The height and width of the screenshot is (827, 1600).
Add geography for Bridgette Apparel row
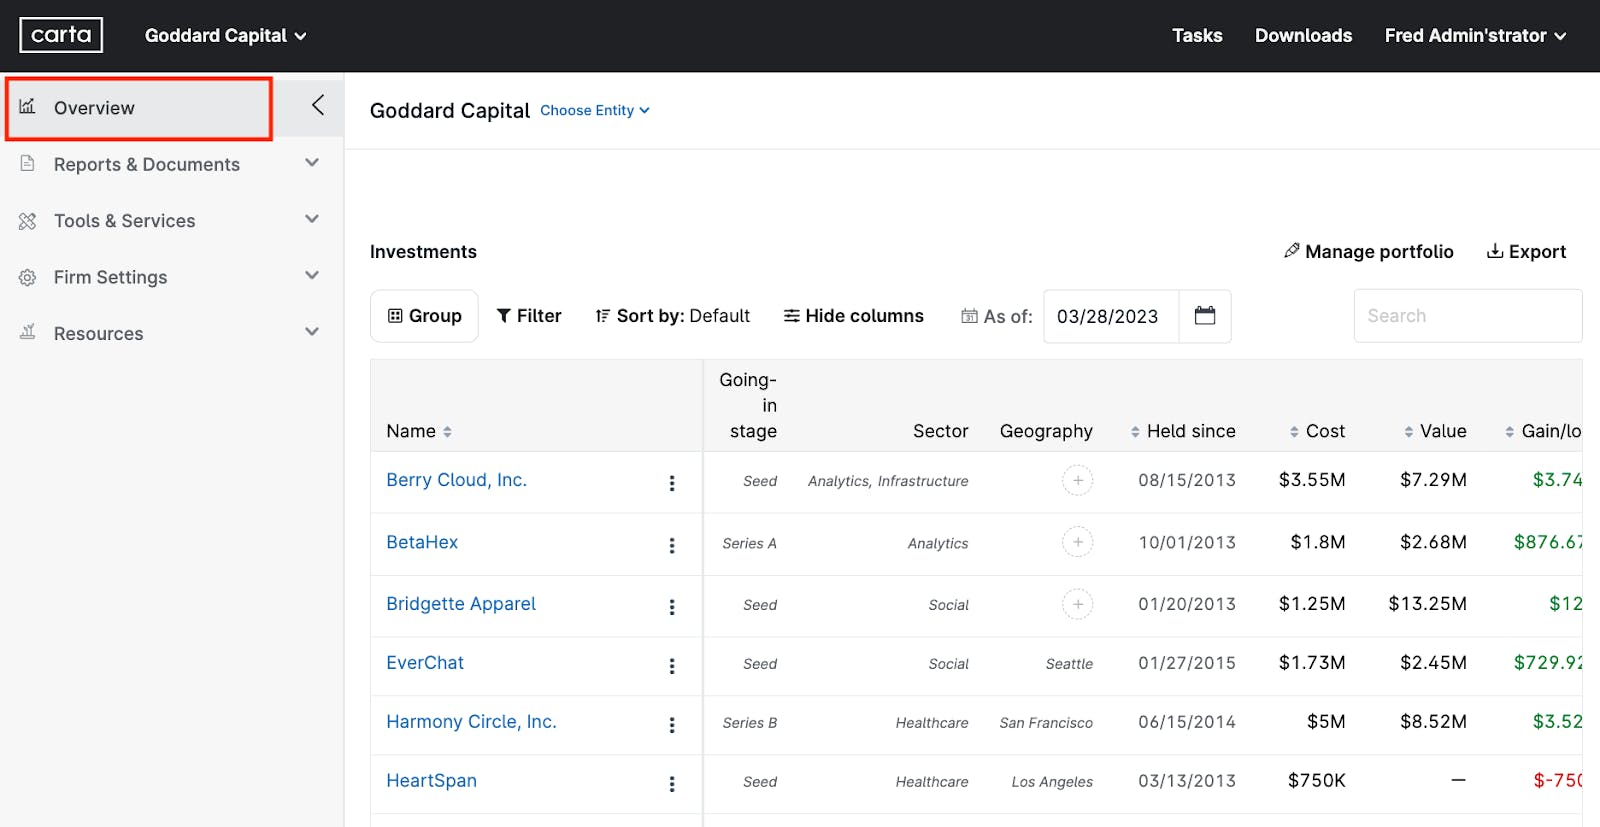click(1077, 604)
